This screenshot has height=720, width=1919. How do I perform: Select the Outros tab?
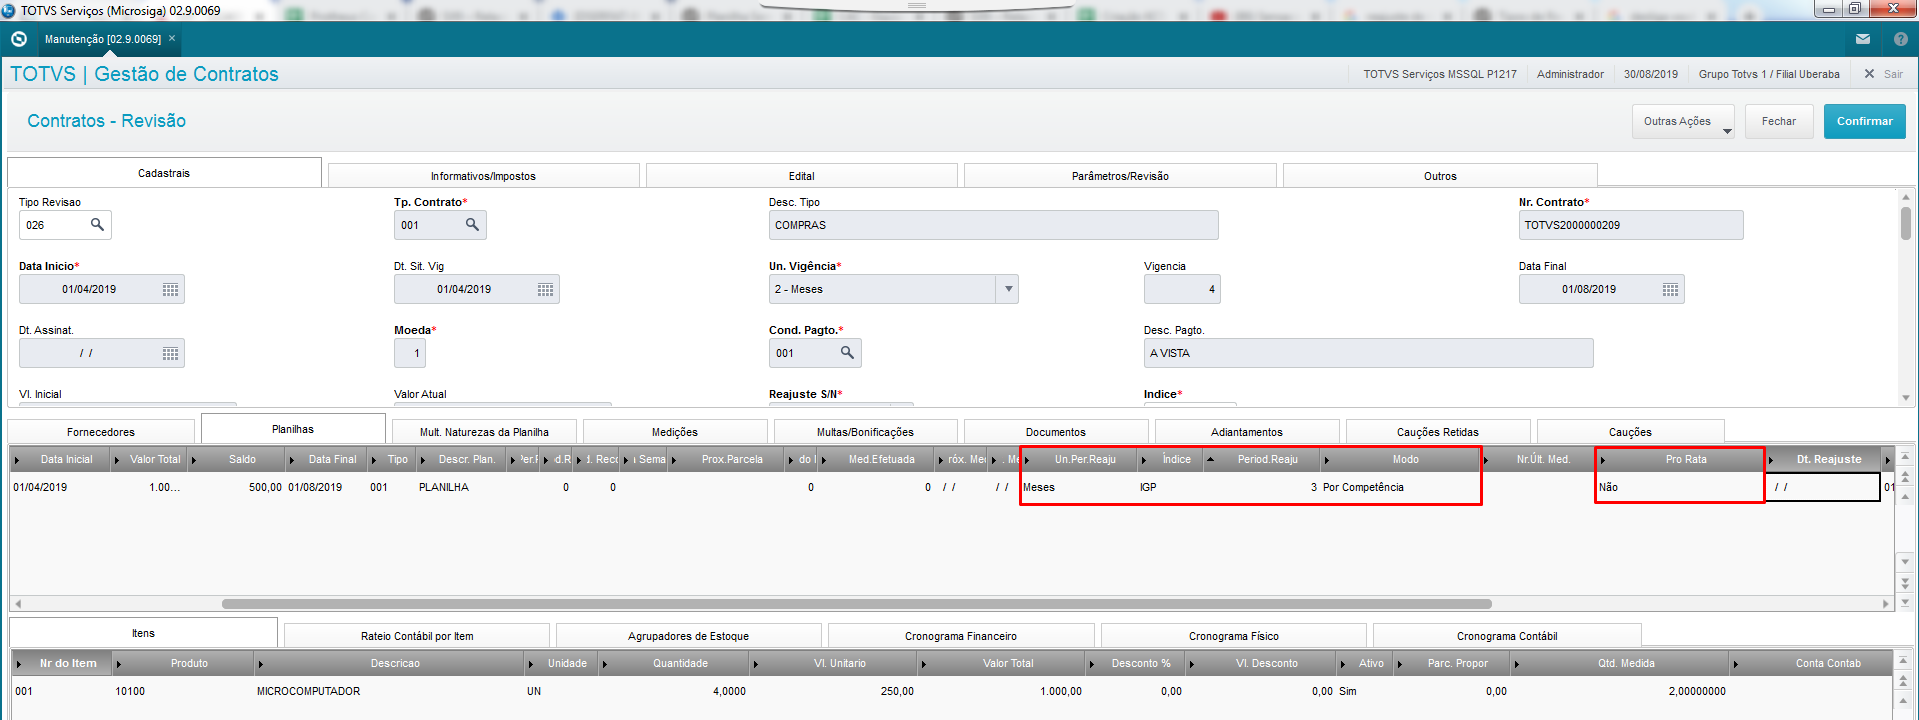pos(1440,176)
